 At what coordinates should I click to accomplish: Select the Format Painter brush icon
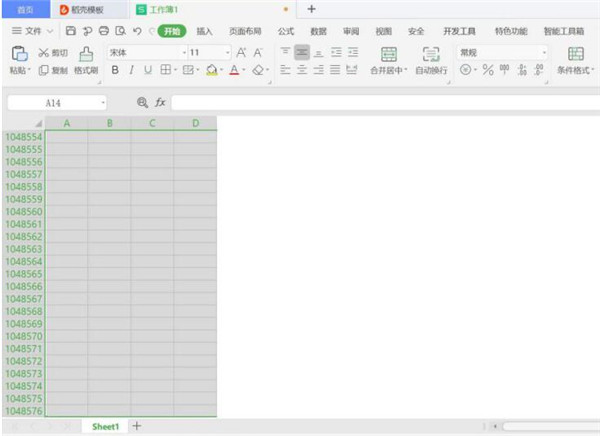(86, 54)
